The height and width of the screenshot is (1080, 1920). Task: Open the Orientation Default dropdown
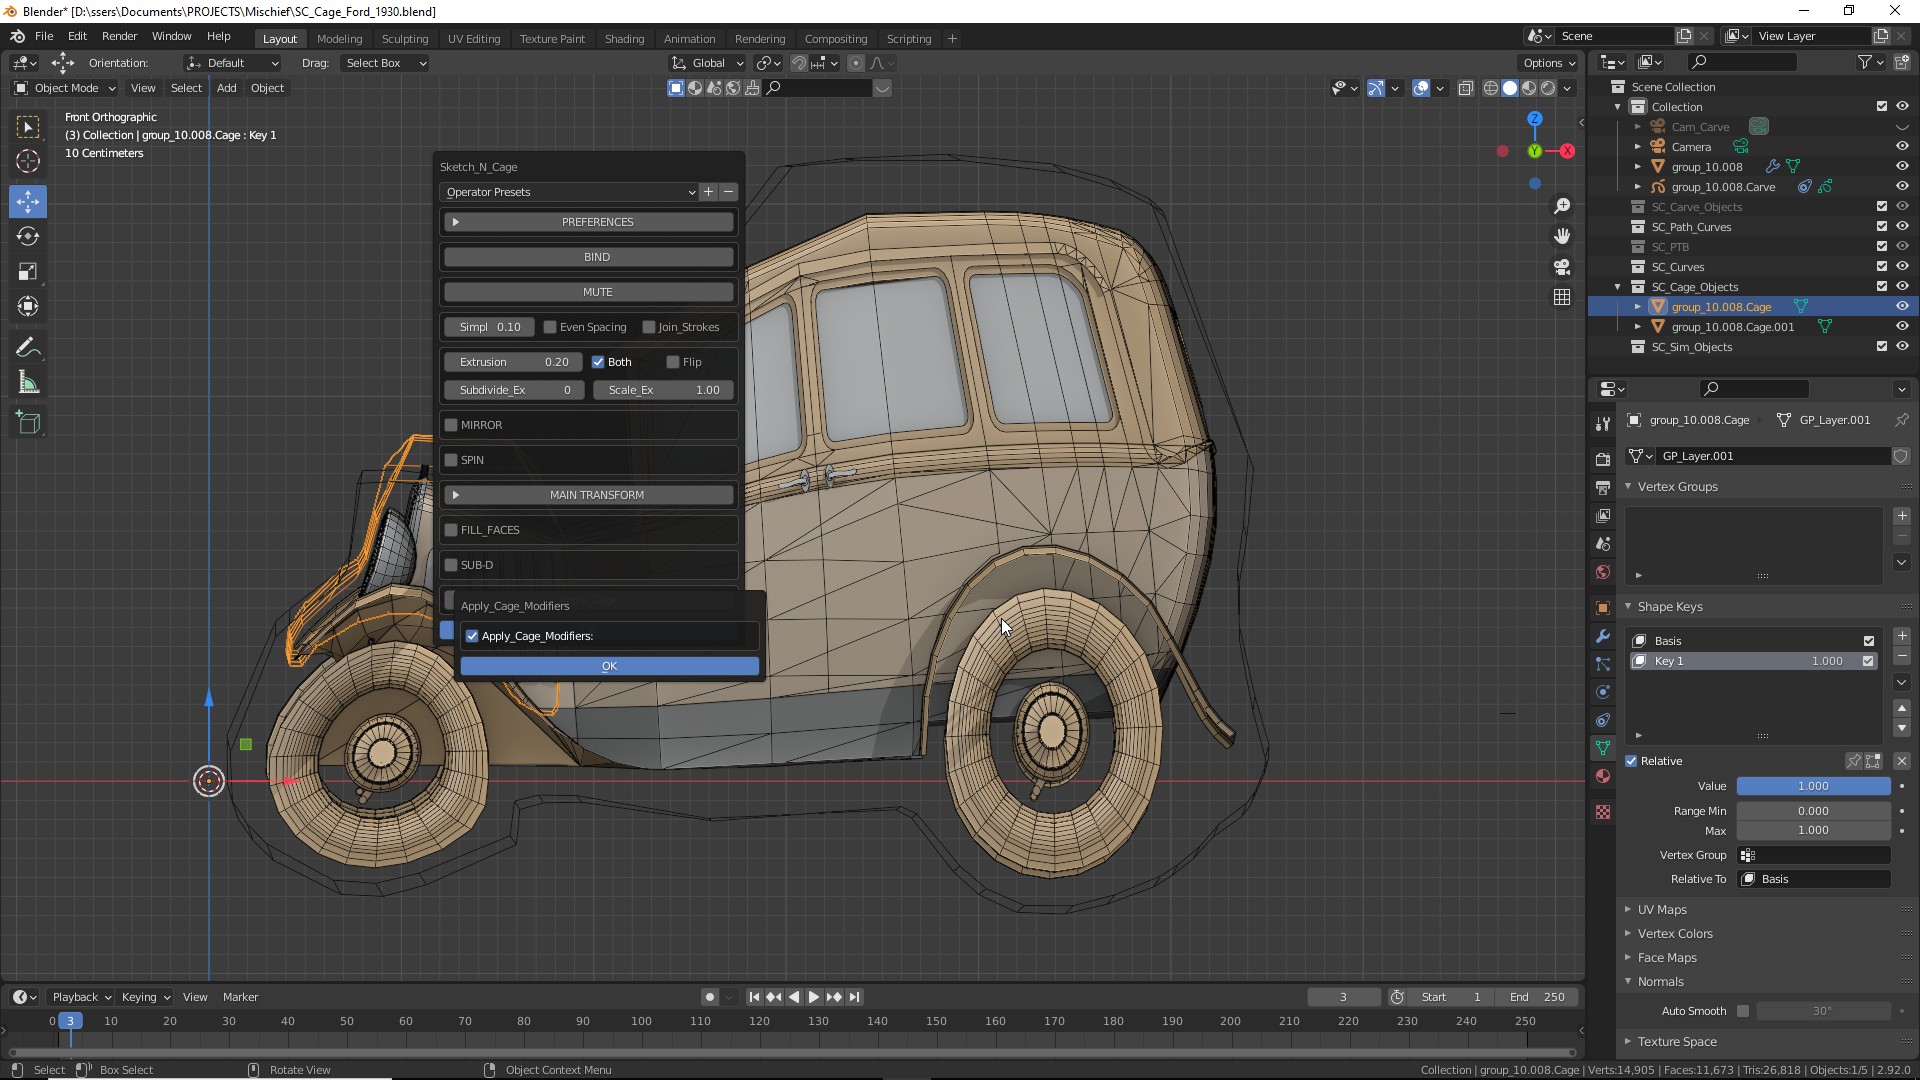click(232, 63)
